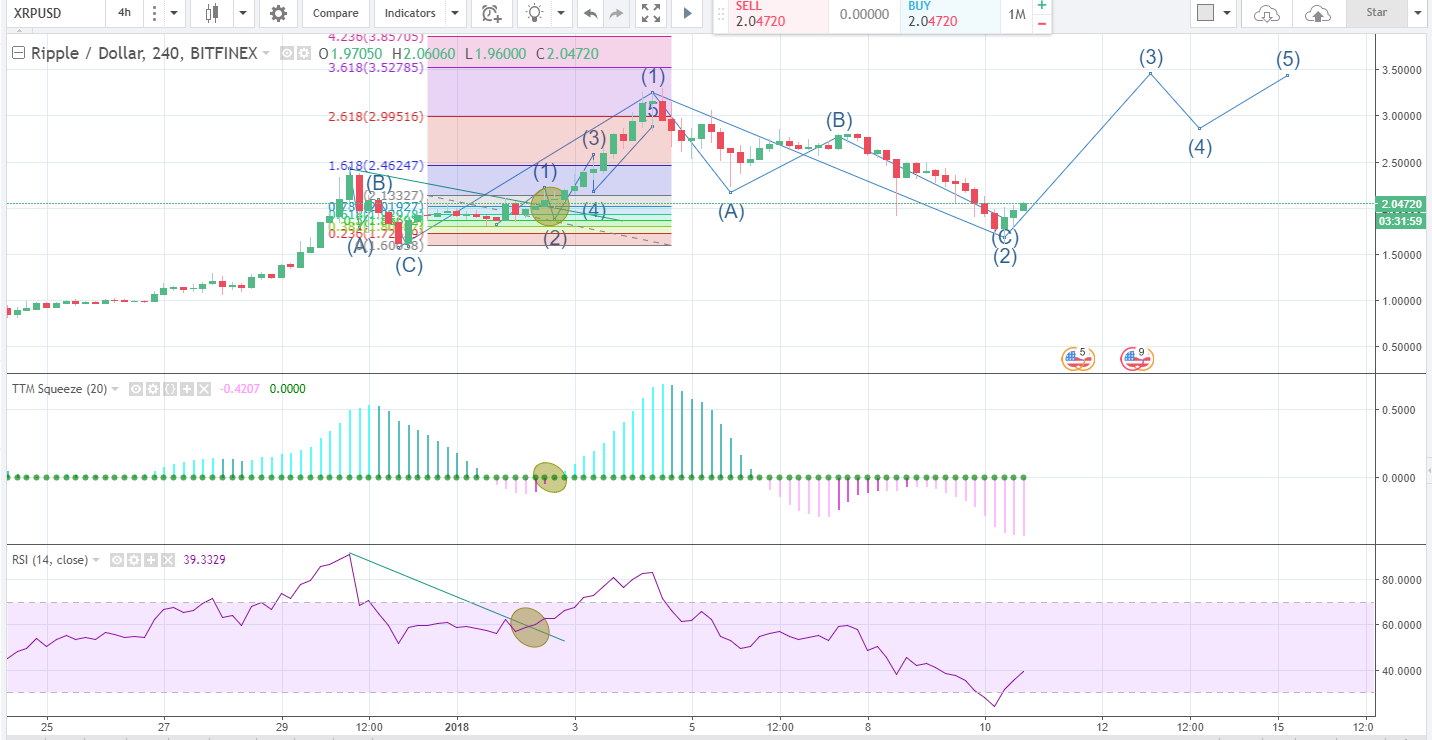Select the candlestick chart style icon
The width and height of the screenshot is (1432, 740).
coord(210,14)
